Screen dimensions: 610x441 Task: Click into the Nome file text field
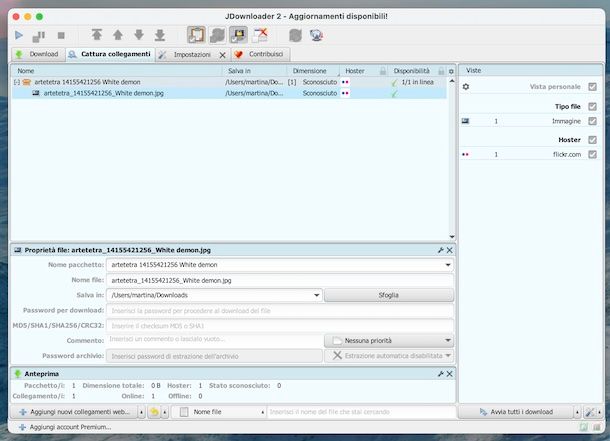(279, 280)
